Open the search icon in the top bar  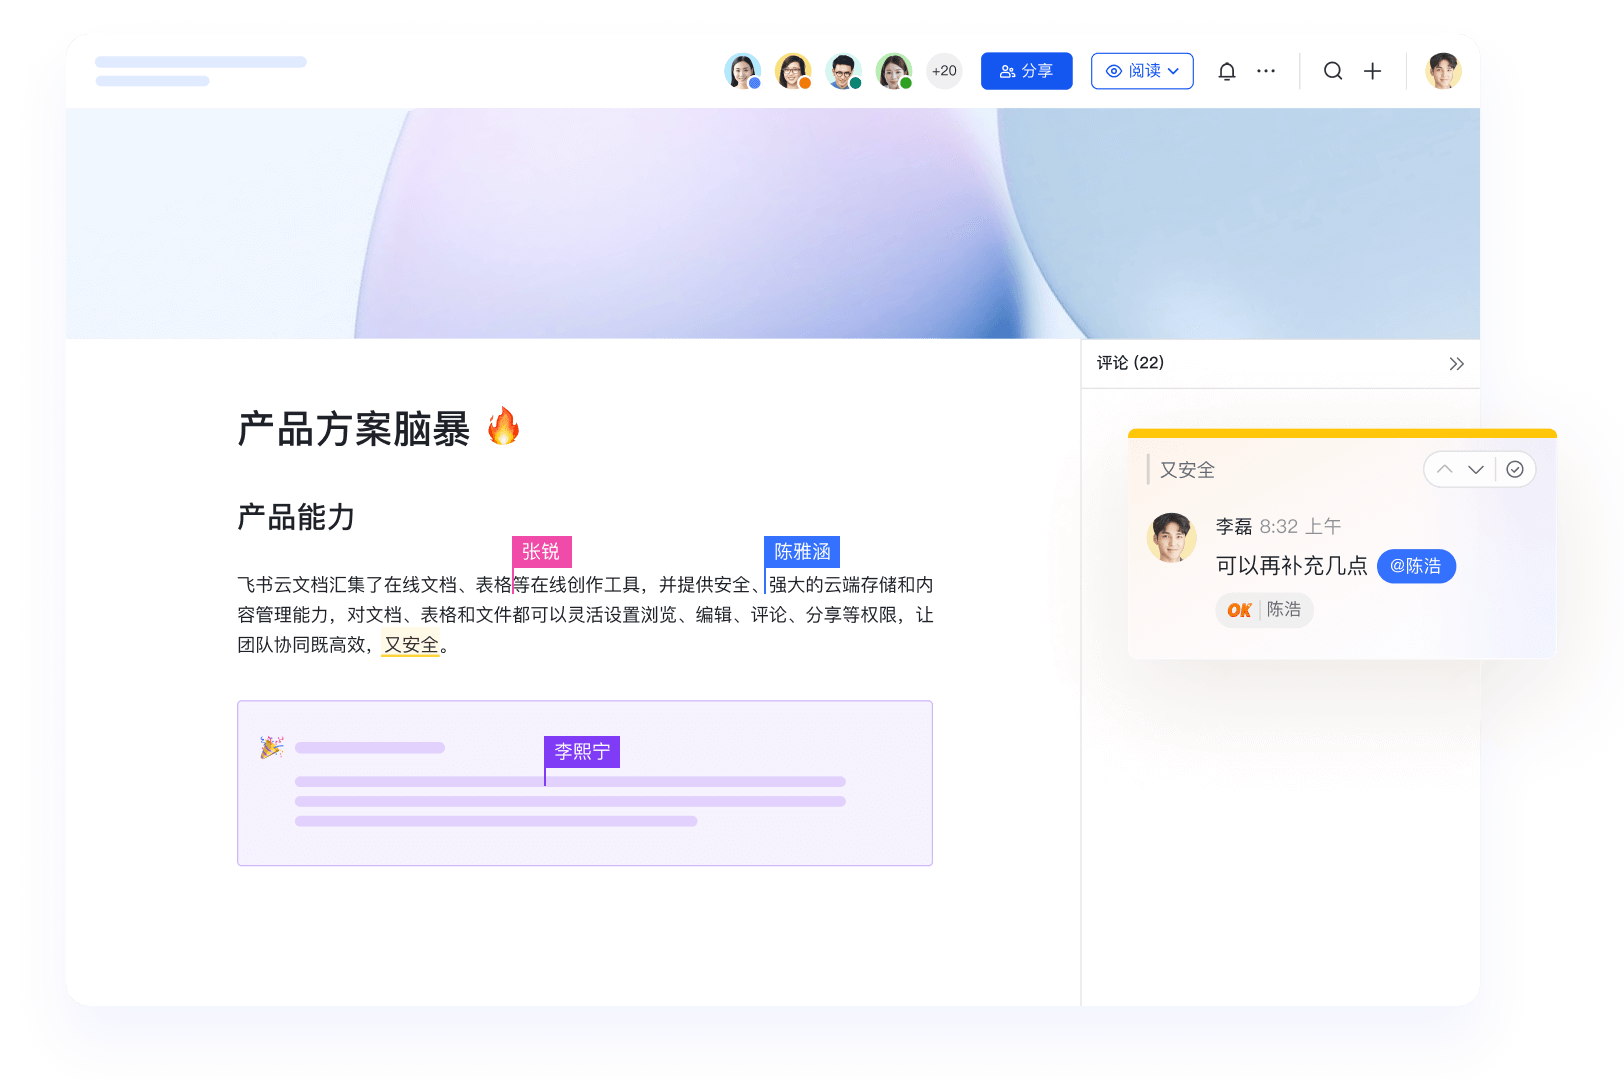click(x=1333, y=71)
